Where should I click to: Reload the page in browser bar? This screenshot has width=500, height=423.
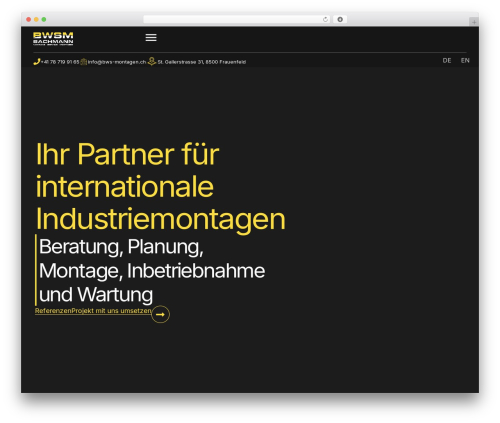pos(325,20)
